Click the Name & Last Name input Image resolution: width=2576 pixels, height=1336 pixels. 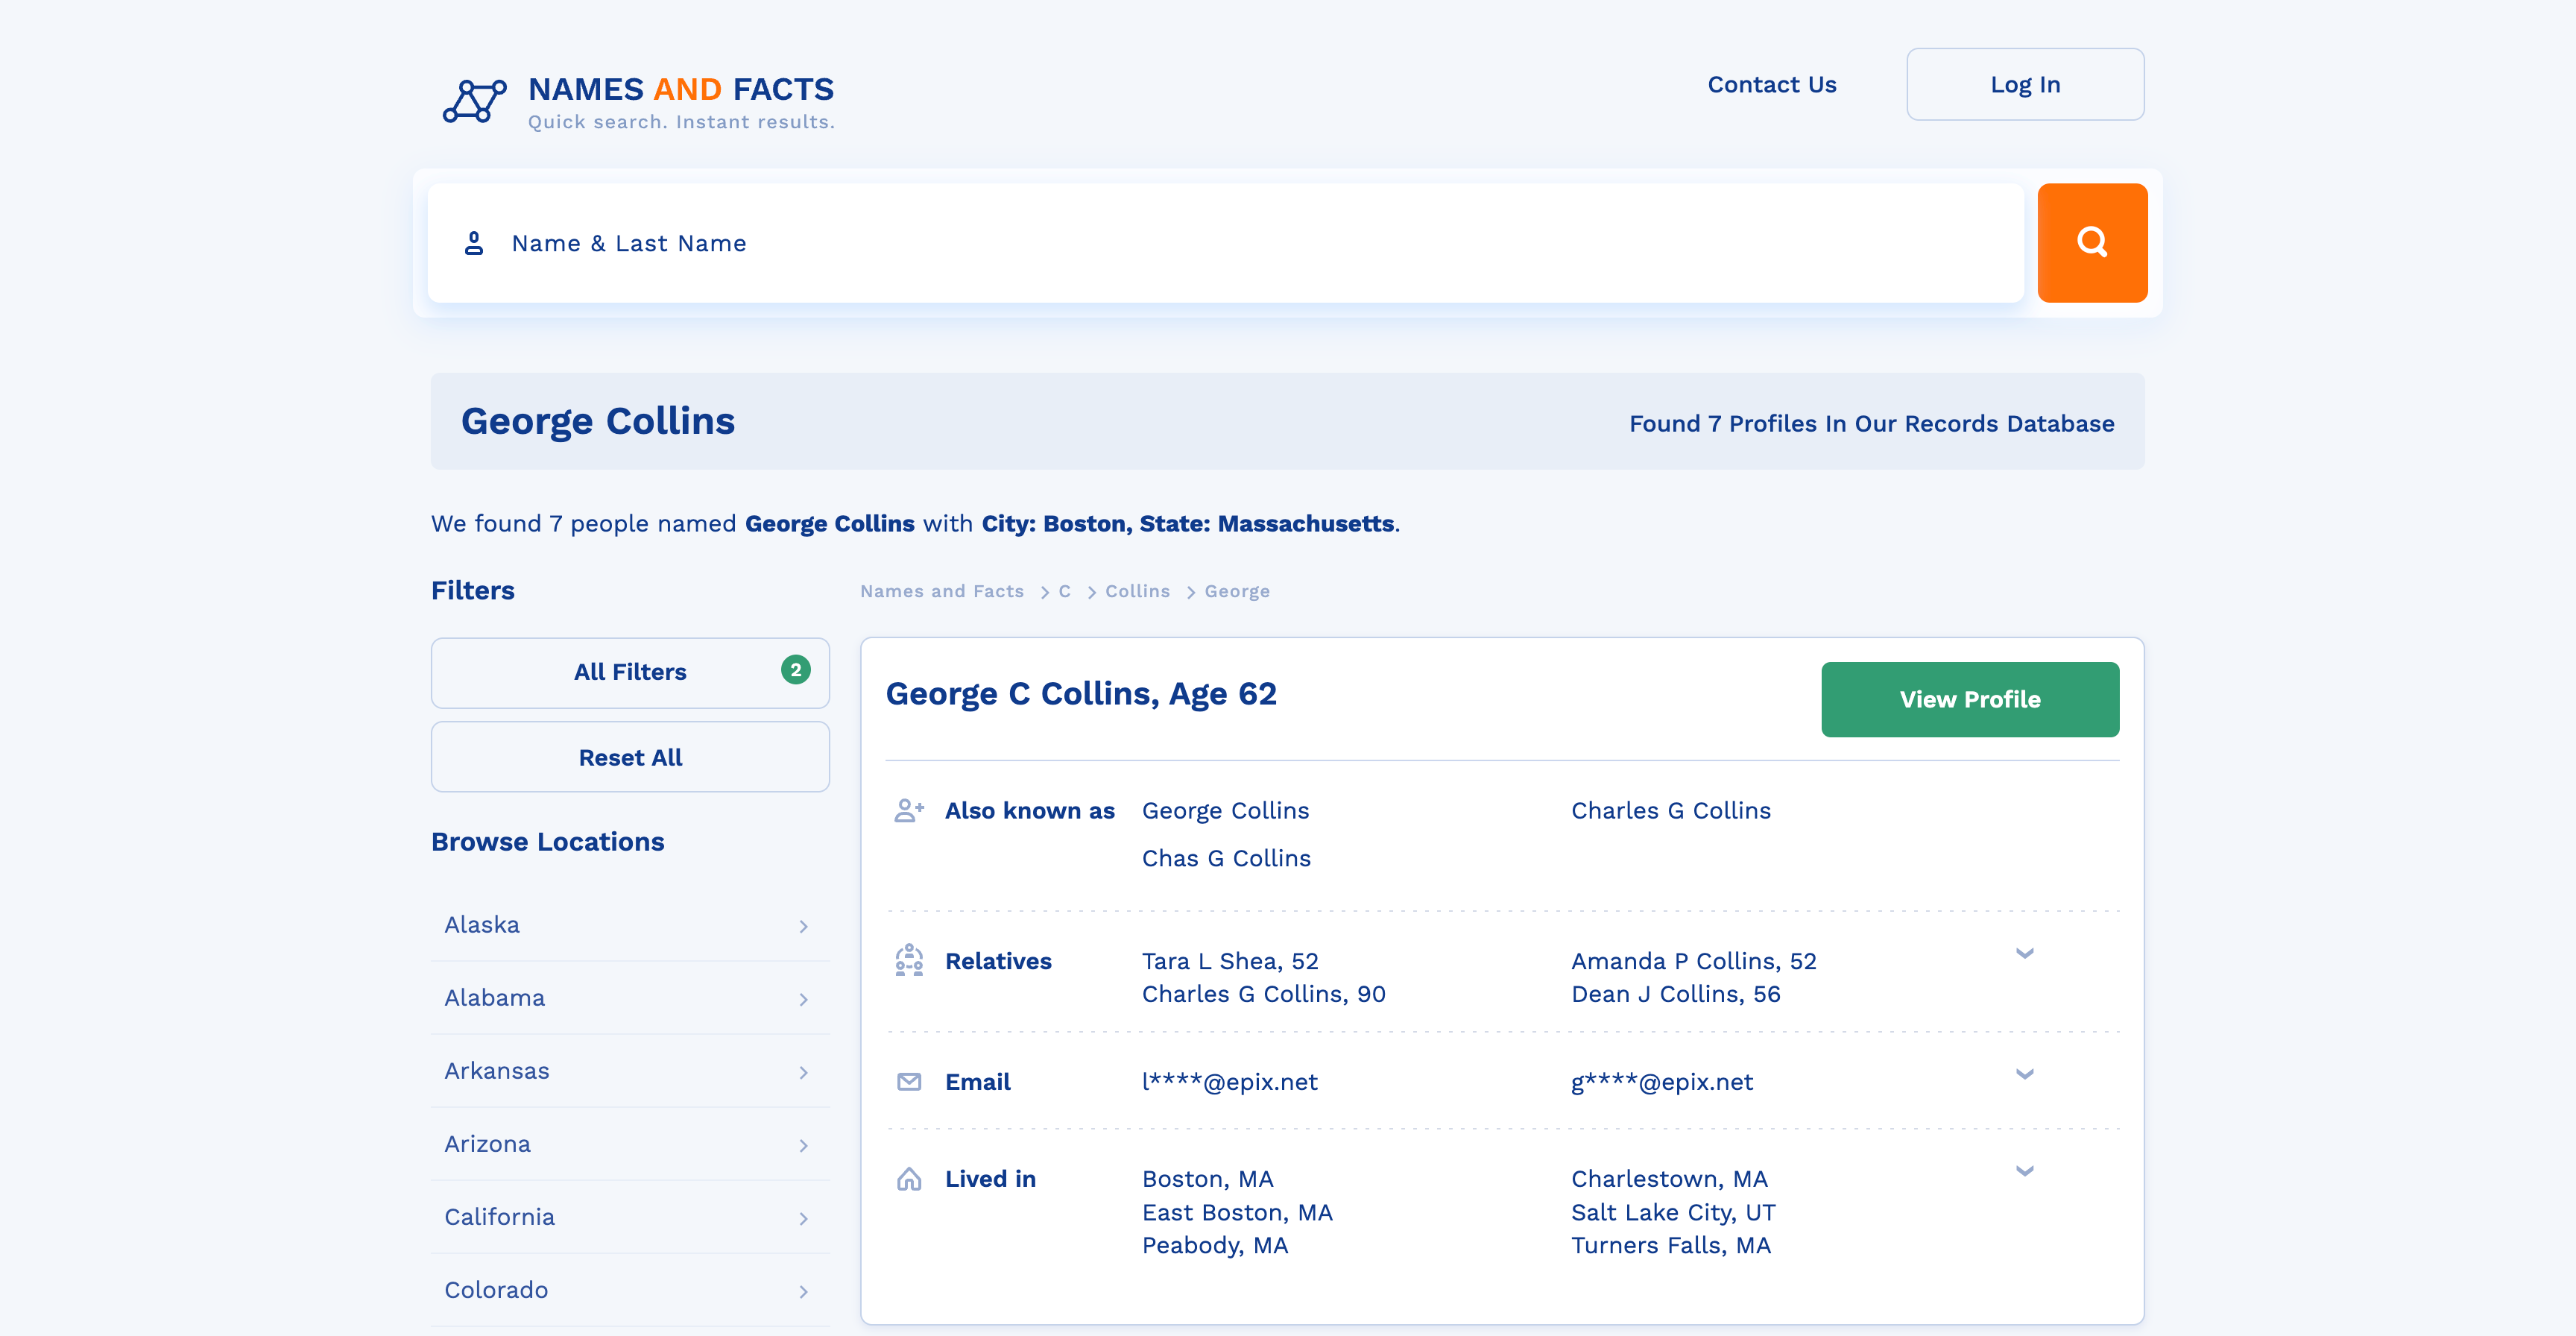[x=1226, y=242]
